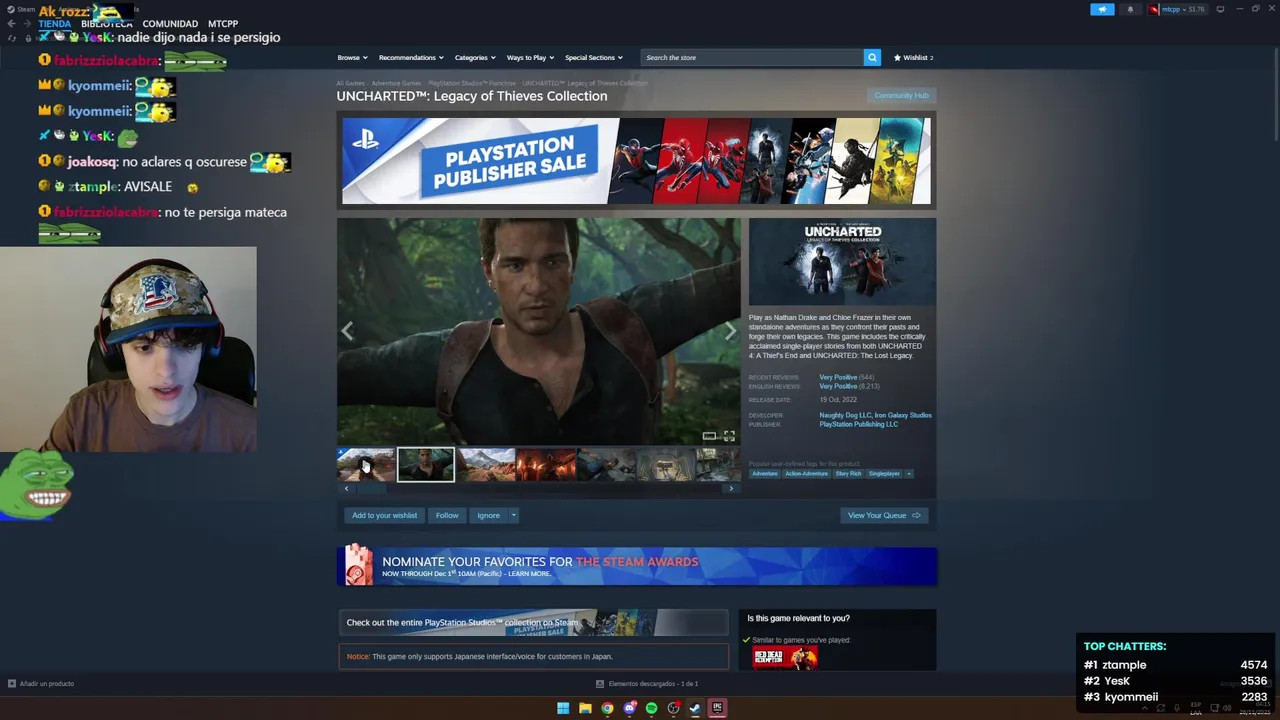Image resolution: width=1280 pixels, height=720 pixels.
Task: Open the MTCPP profile tab
Action: pyautogui.click(x=223, y=24)
